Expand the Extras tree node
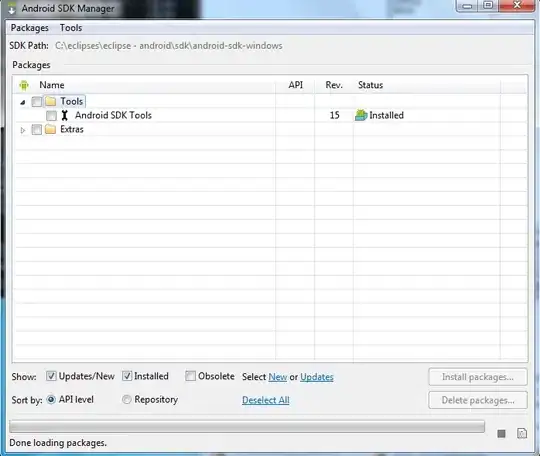Image resolution: width=540 pixels, height=456 pixels. [23, 130]
